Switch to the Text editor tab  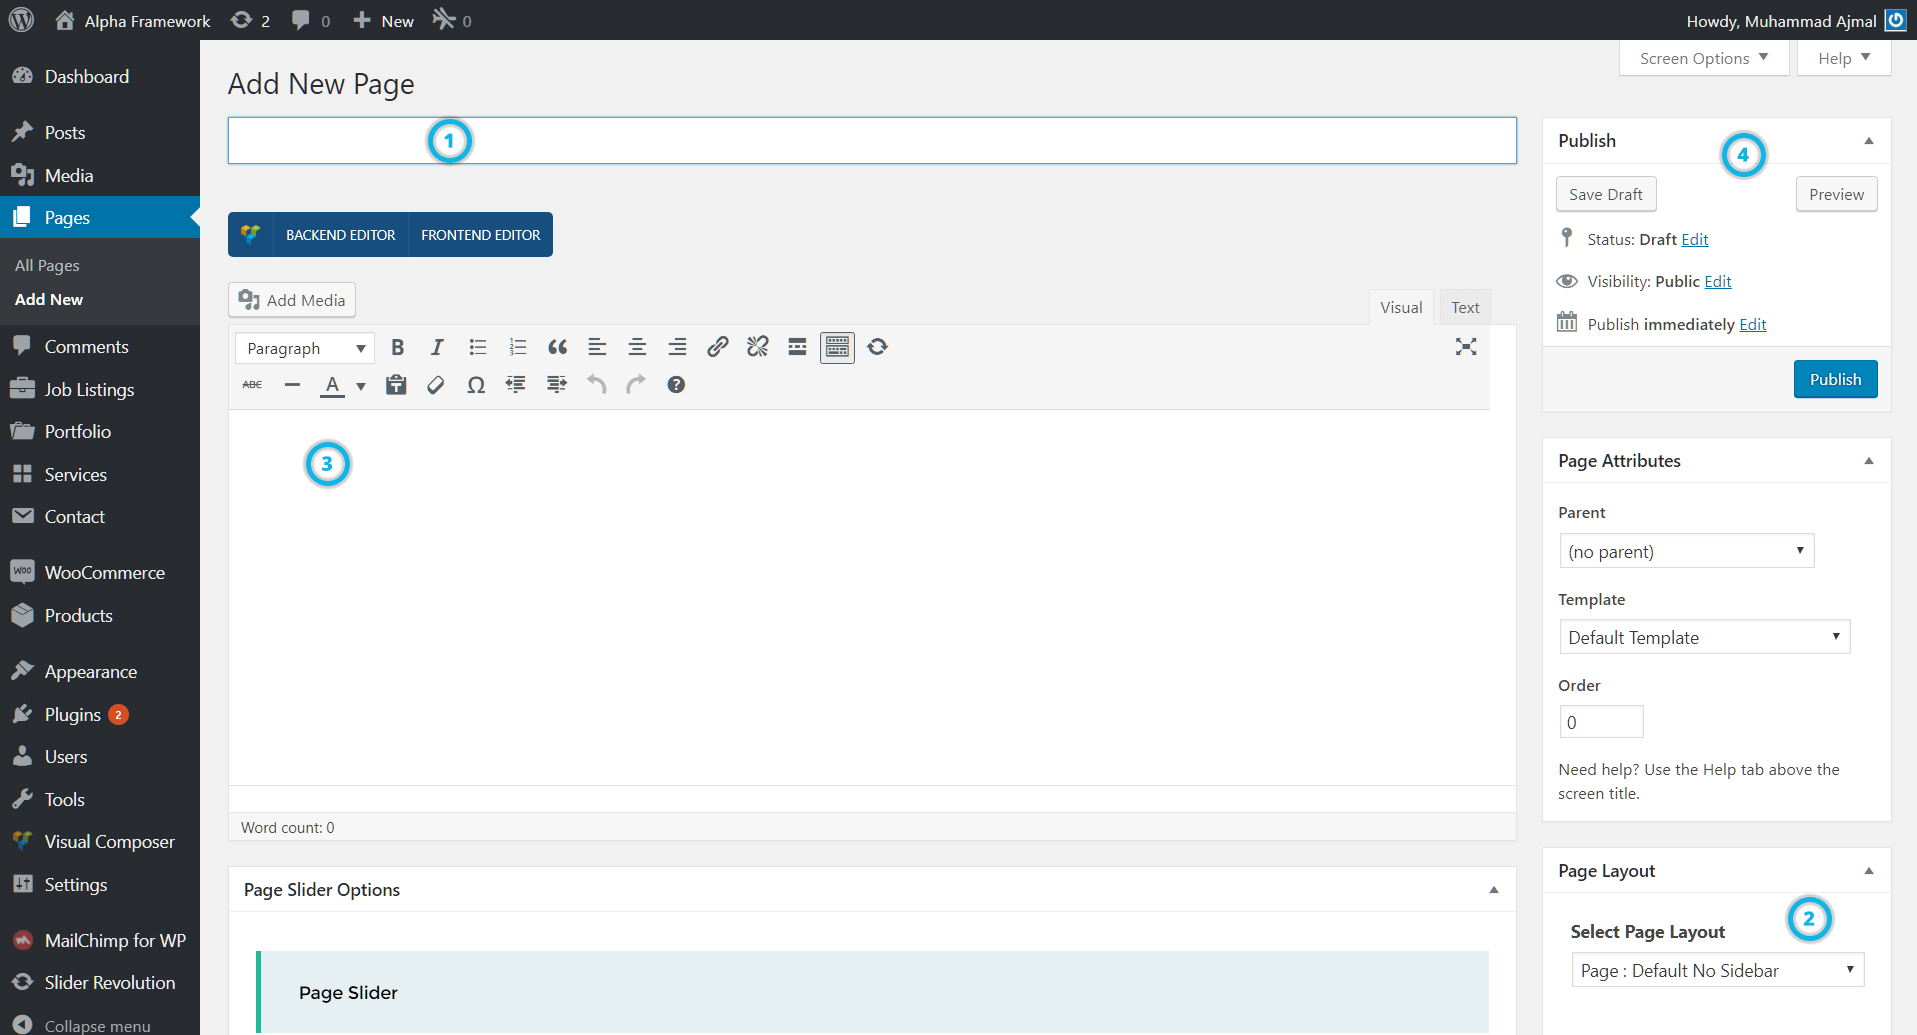click(x=1464, y=307)
